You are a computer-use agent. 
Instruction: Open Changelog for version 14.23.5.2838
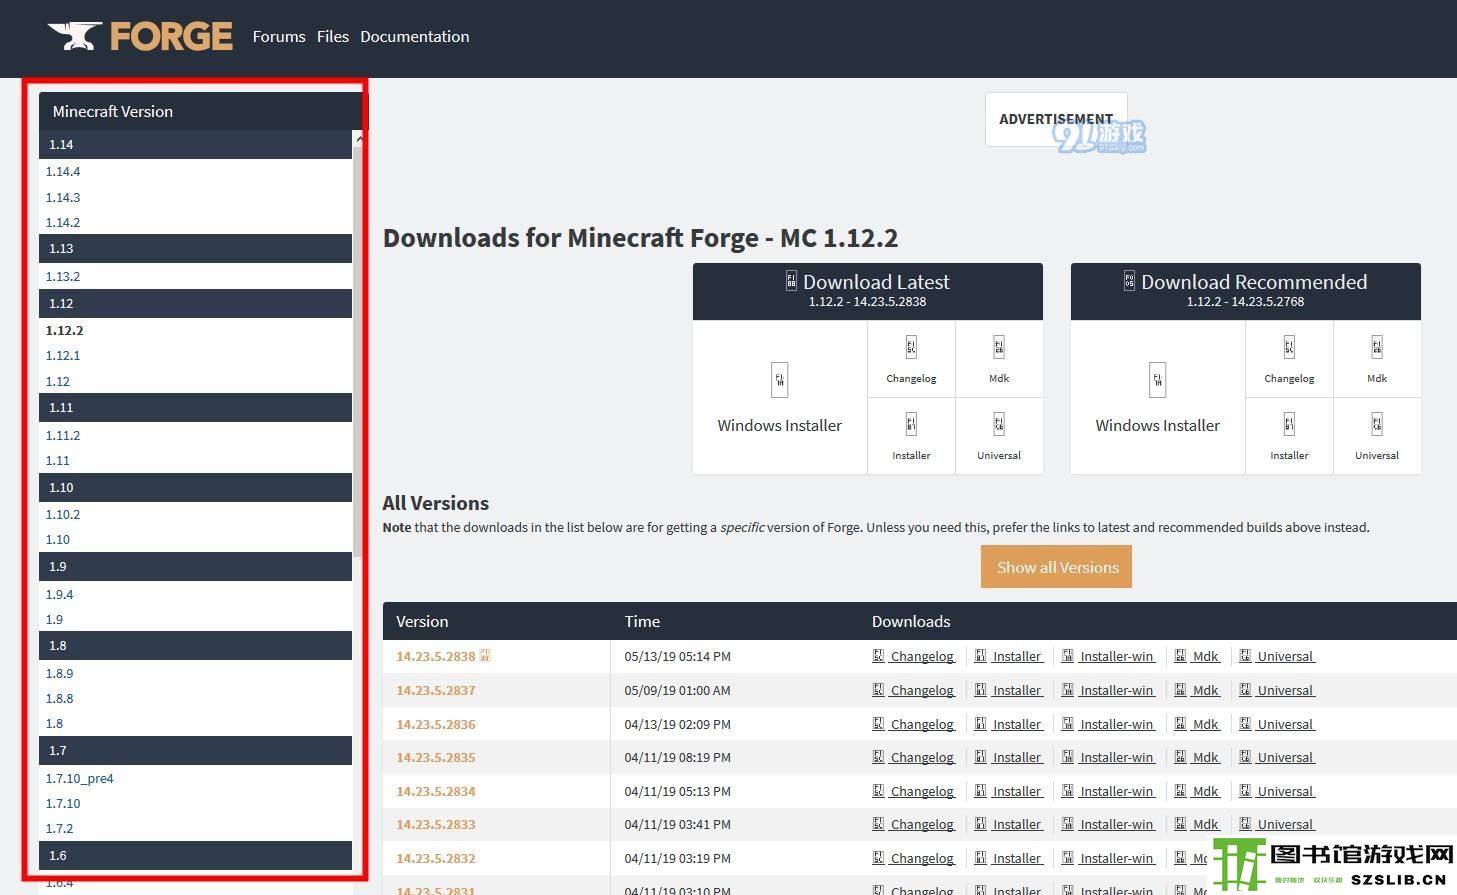tap(922, 656)
